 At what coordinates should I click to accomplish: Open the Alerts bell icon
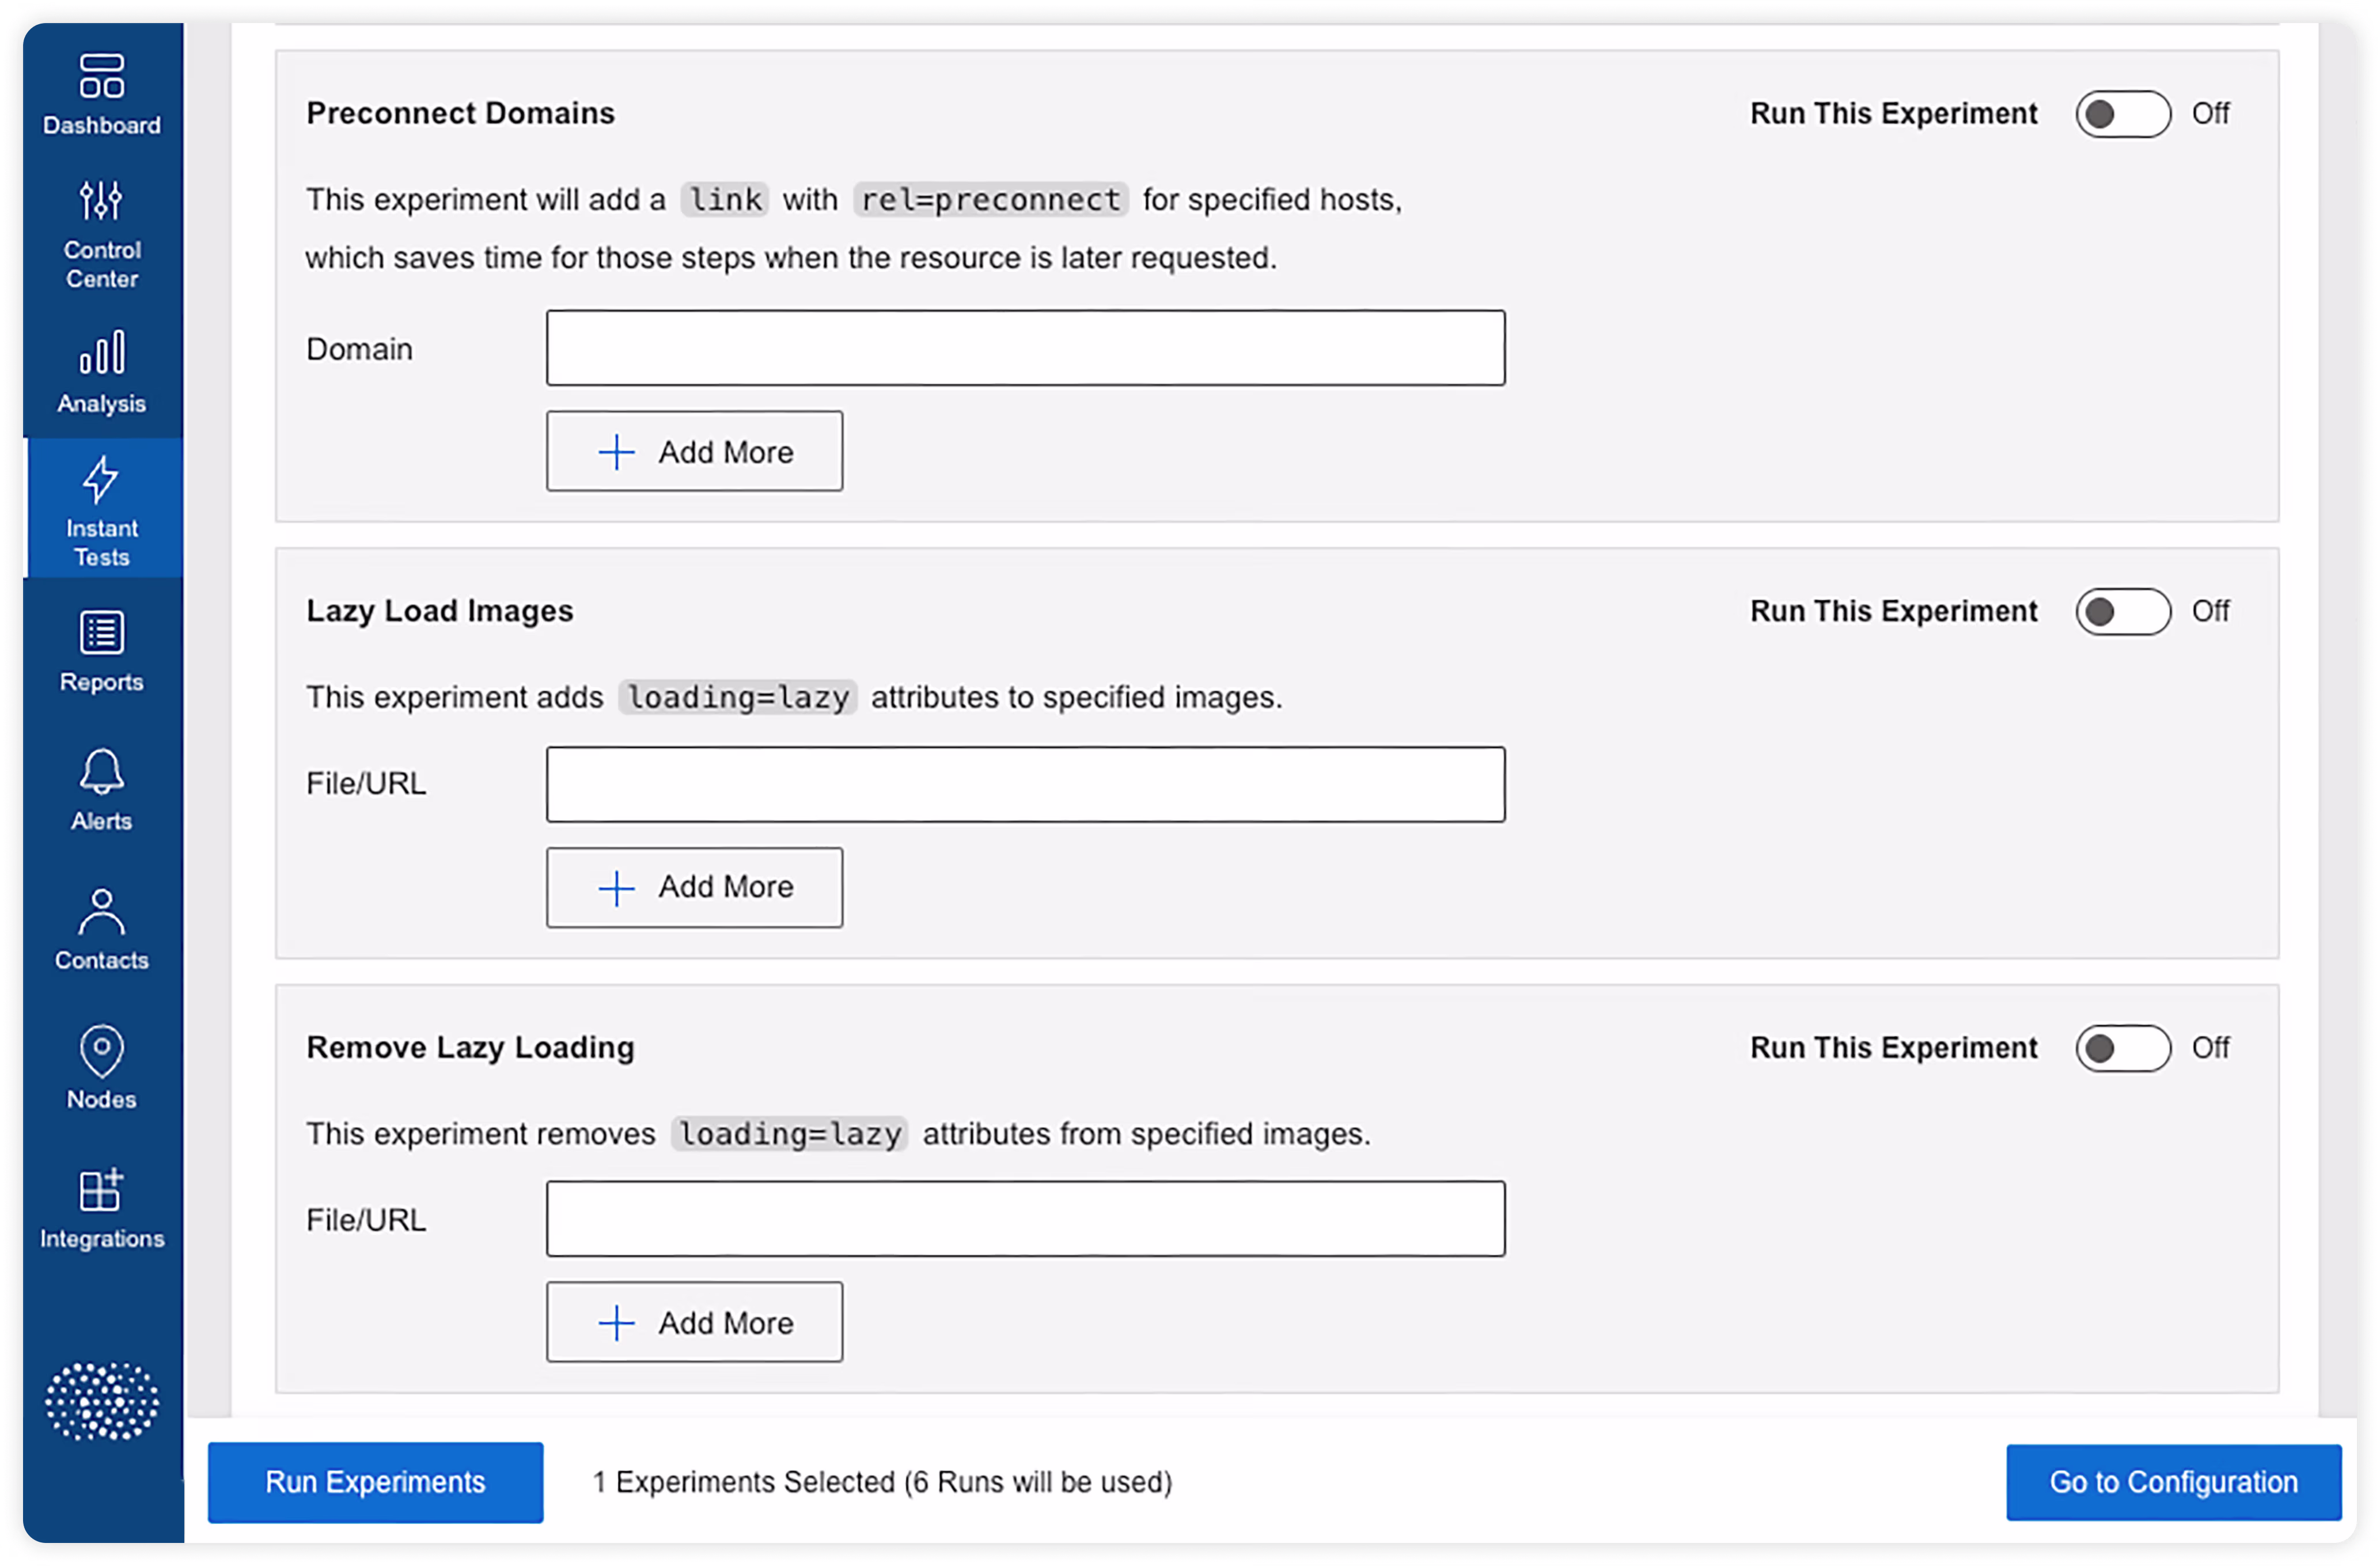point(101,772)
